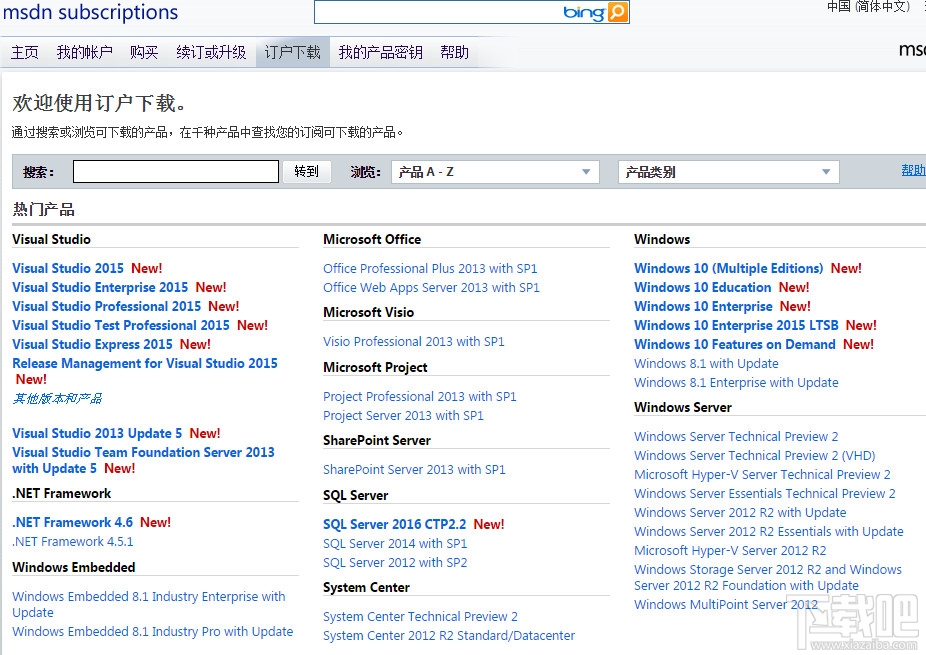This screenshot has height=655, width=926.
Task: Switch to the 主页 tab
Action: (24, 51)
